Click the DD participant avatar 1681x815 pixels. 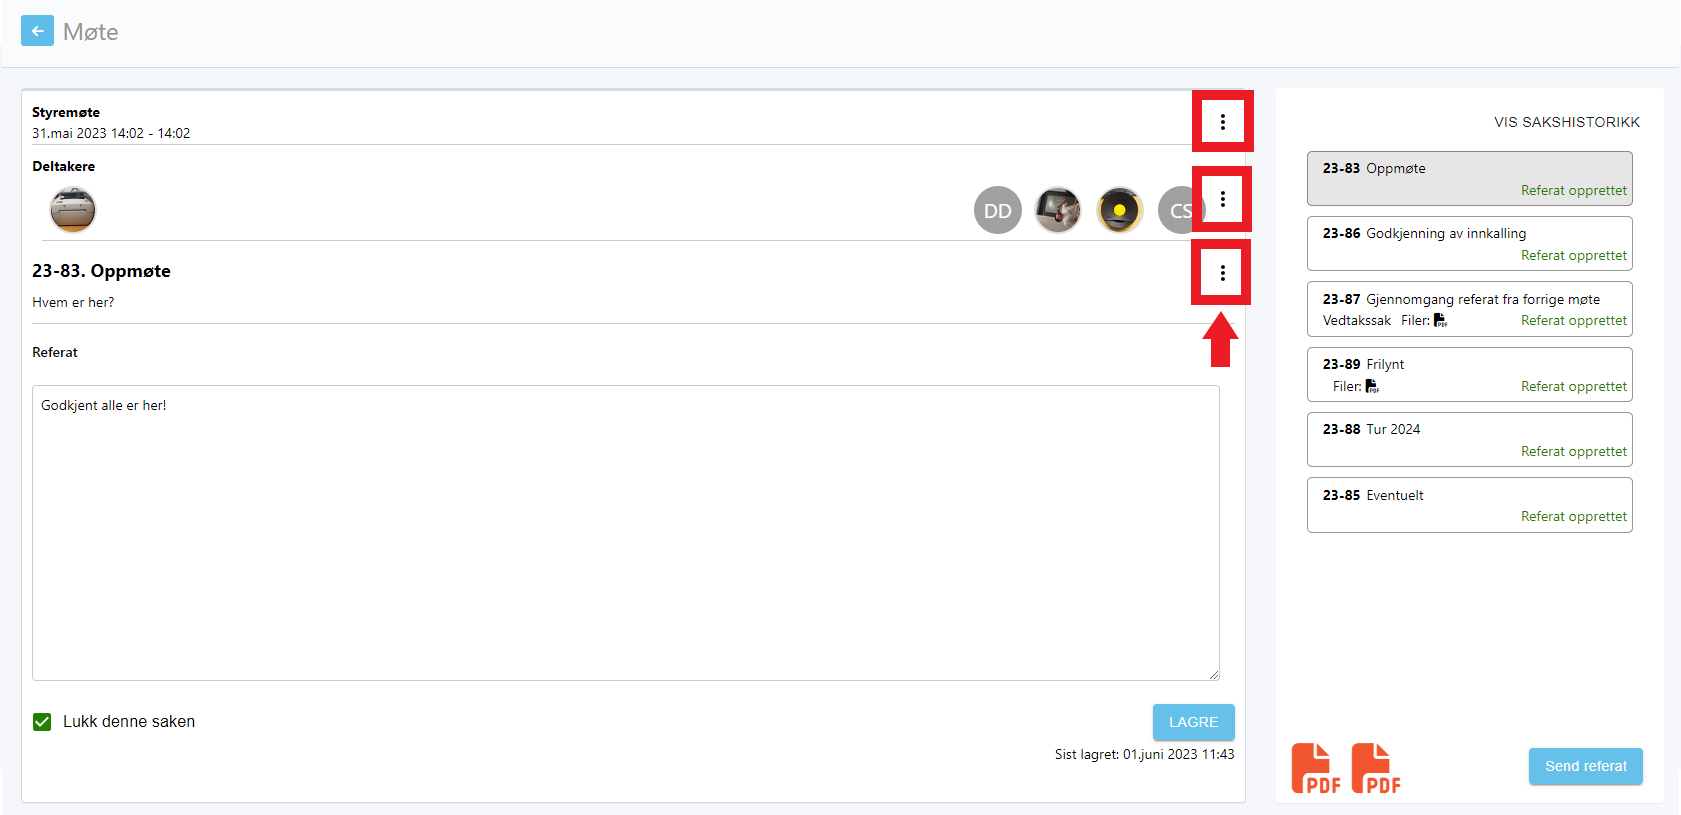998,210
